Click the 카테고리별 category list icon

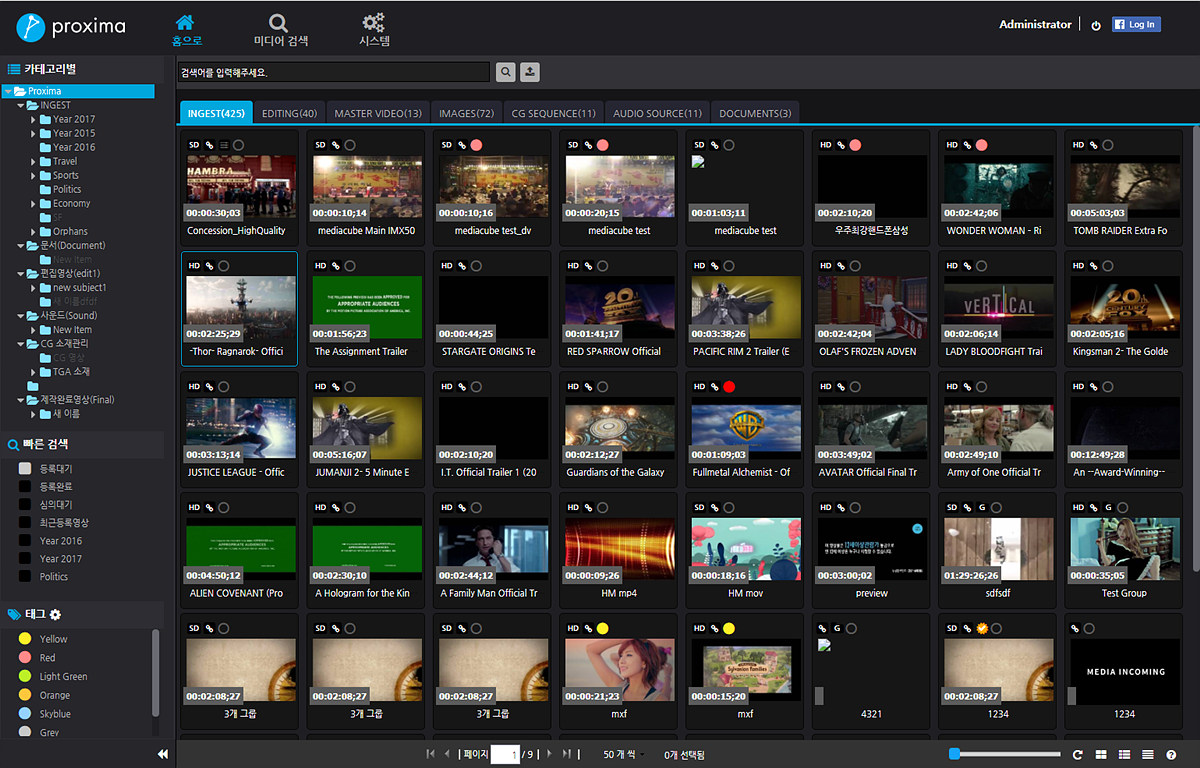coord(14,69)
